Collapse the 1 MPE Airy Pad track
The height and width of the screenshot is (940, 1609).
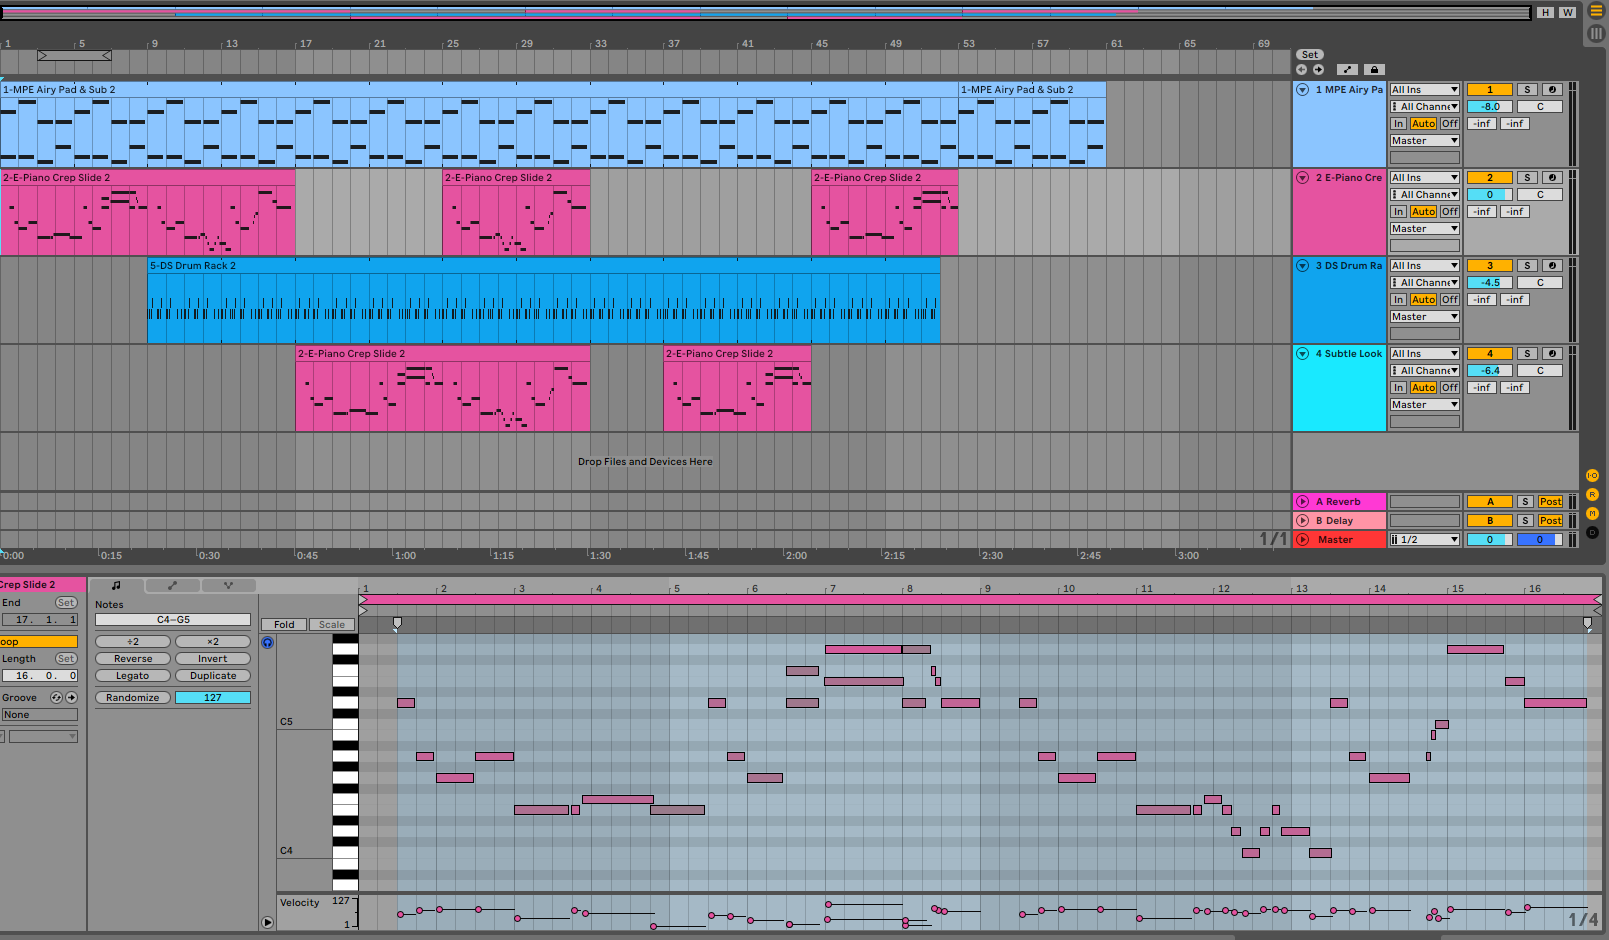coord(1302,90)
